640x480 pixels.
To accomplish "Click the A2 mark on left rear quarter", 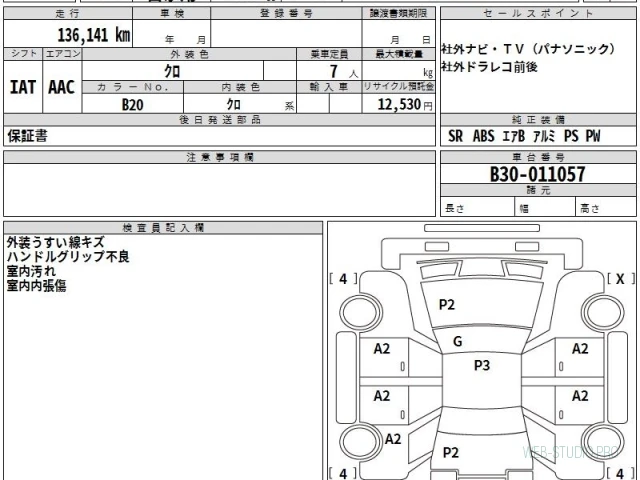I will [x=393, y=439].
